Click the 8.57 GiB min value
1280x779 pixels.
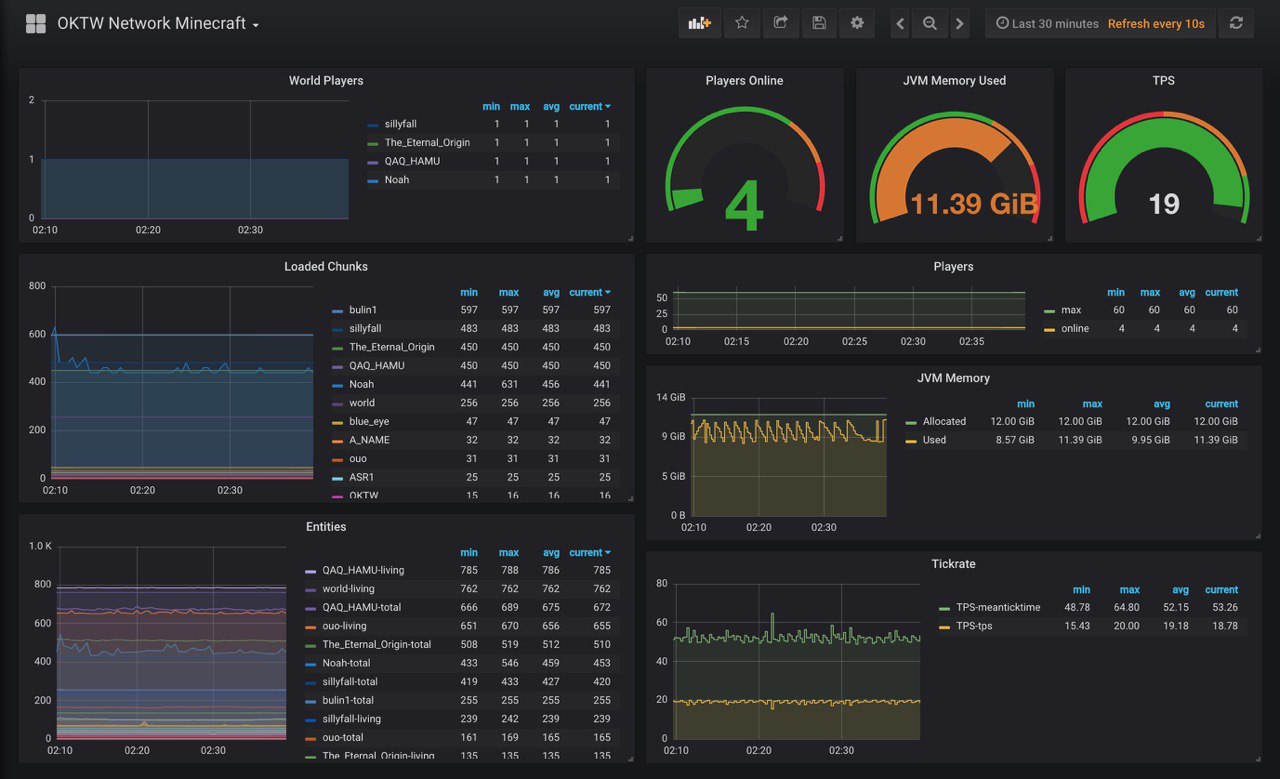(x=1014, y=440)
